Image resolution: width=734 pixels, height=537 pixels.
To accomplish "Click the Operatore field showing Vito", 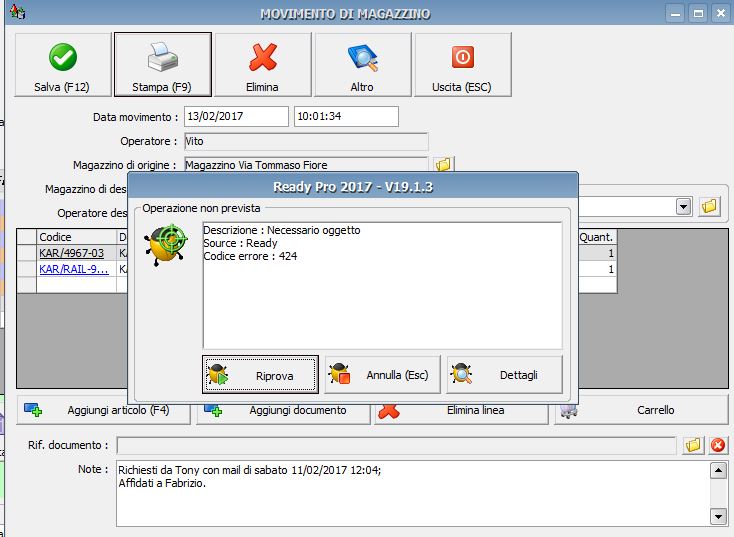I will [306, 141].
